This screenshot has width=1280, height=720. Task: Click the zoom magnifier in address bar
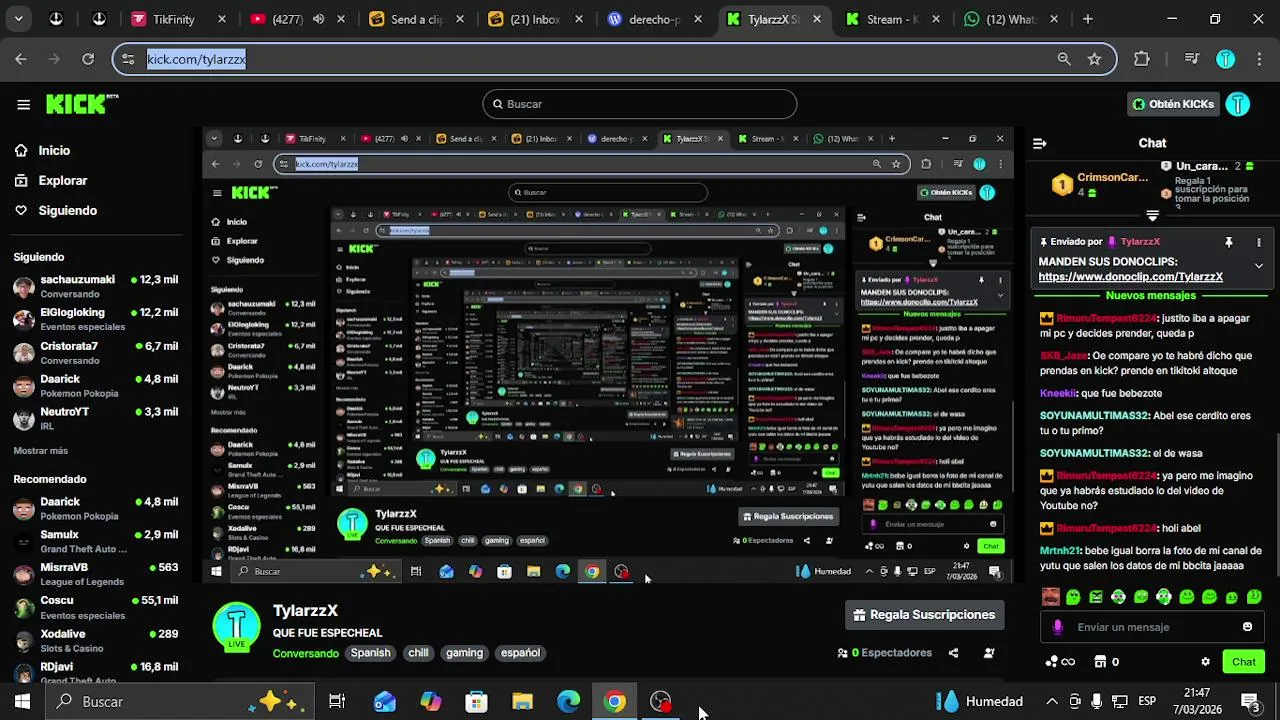(1064, 59)
